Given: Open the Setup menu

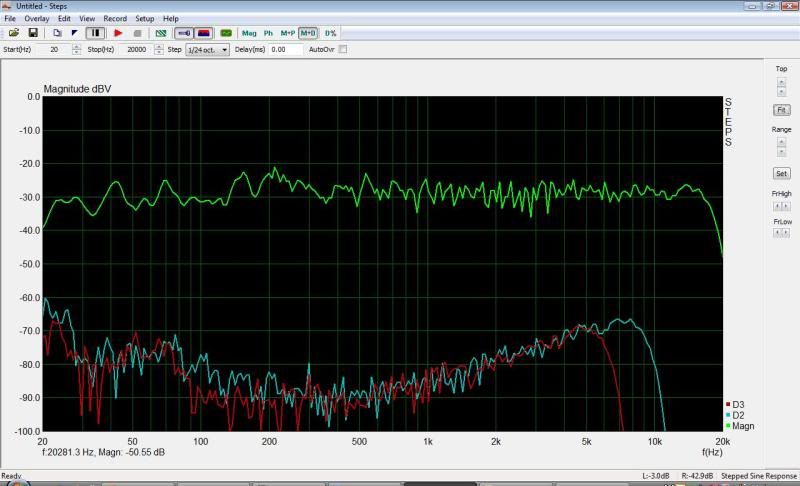Looking at the screenshot, I should (145, 18).
